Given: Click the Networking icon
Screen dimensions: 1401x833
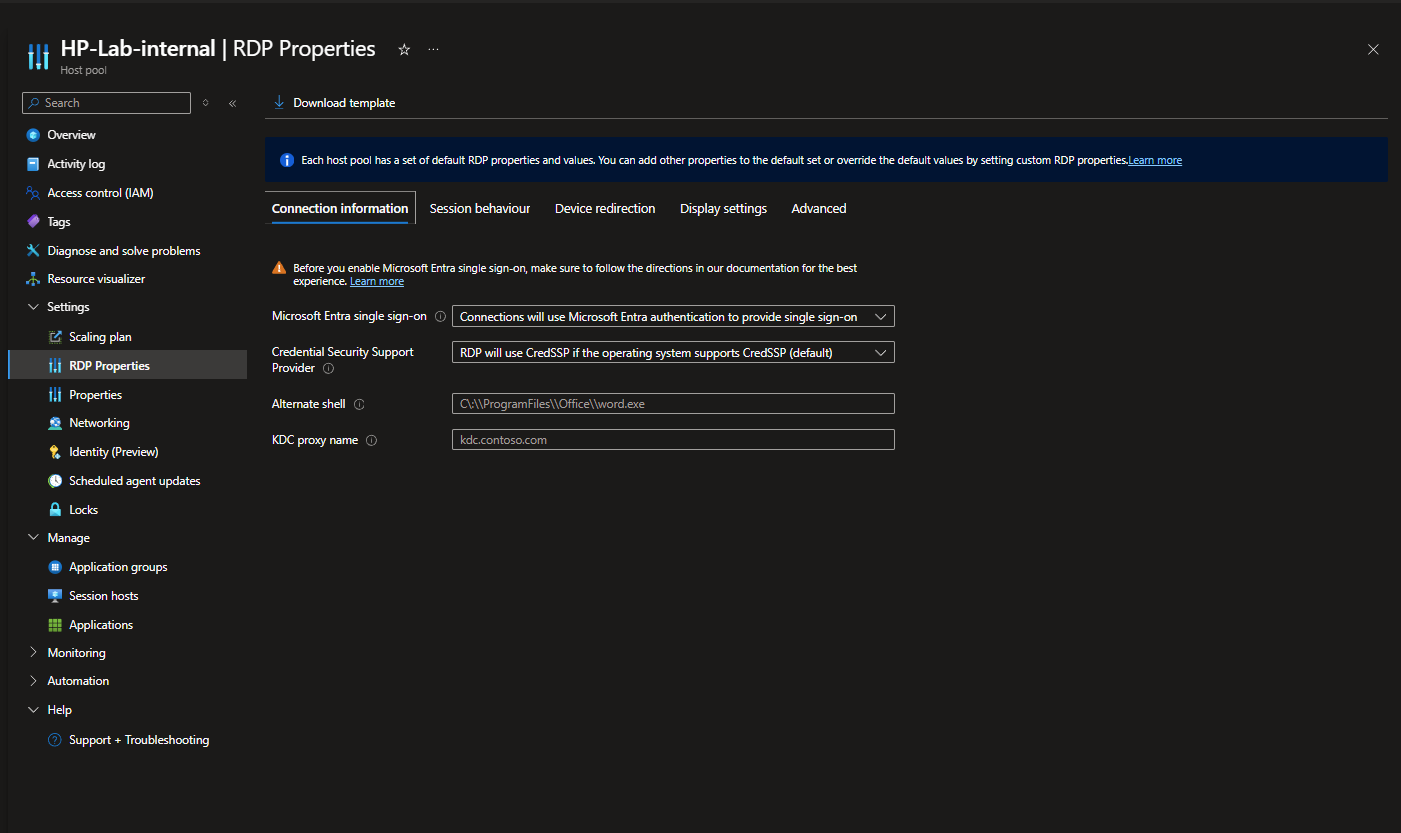Looking at the screenshot, I should pyautogui.click(x=55, y=423).
